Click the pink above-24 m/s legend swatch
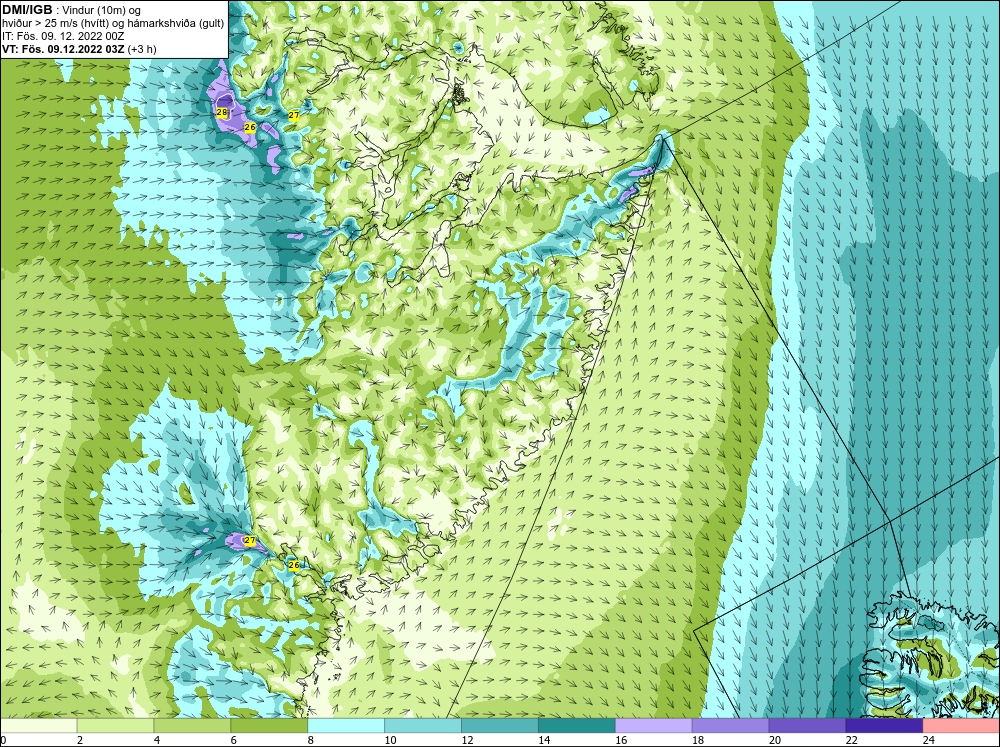The width and height of the screenshot is (1000, 747). pyautogui.click(x=961, y=726)
